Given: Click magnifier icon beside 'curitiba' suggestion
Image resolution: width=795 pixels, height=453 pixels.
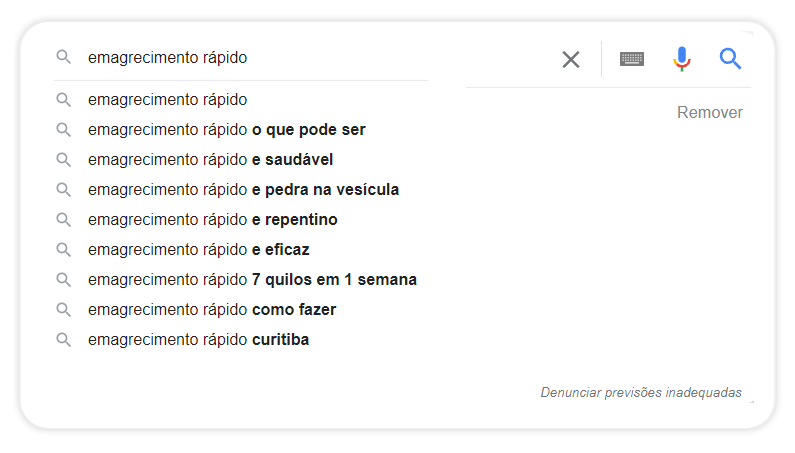Looking at the screenshot, I should tap(63, 339).
